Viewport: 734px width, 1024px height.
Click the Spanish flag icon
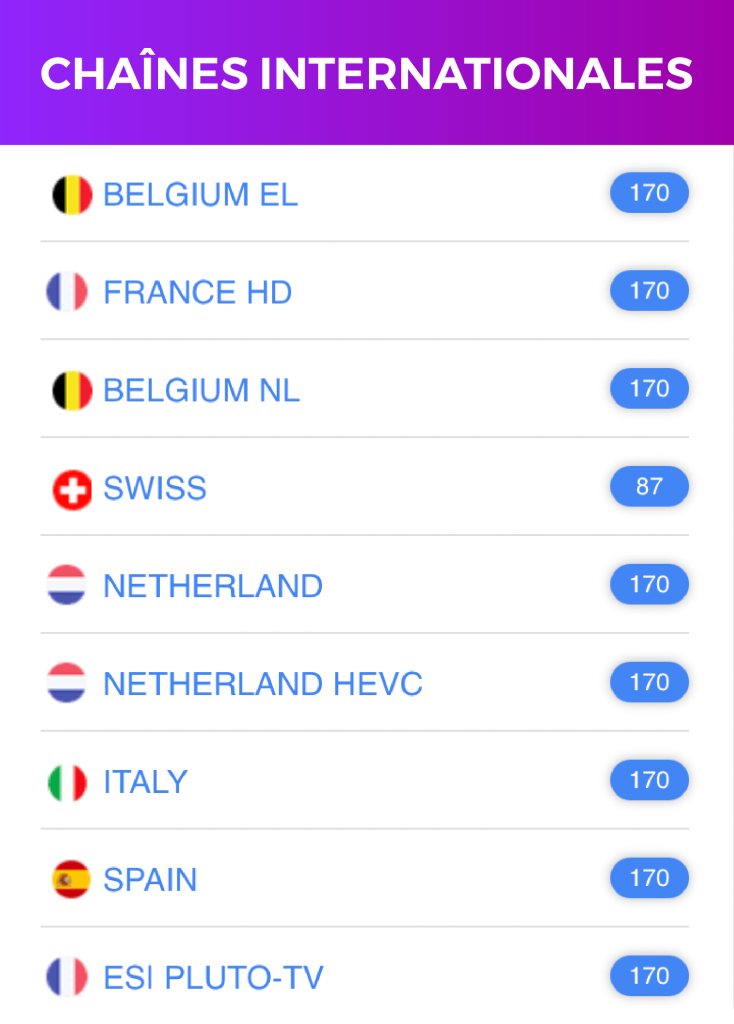pos(72,880)
